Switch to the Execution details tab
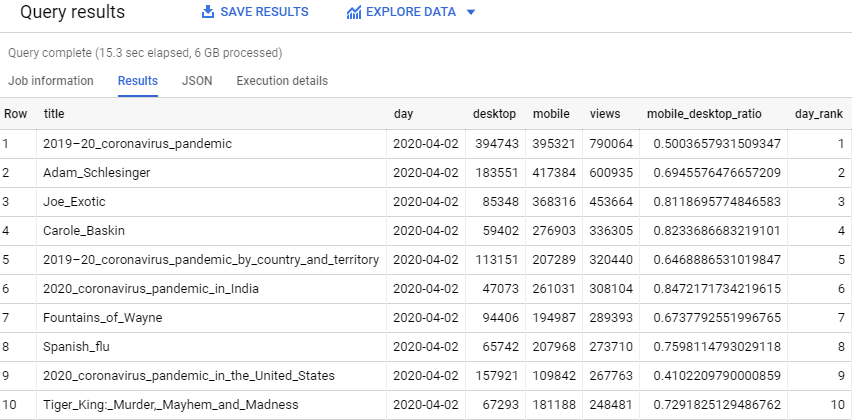 tap(282, 81)
